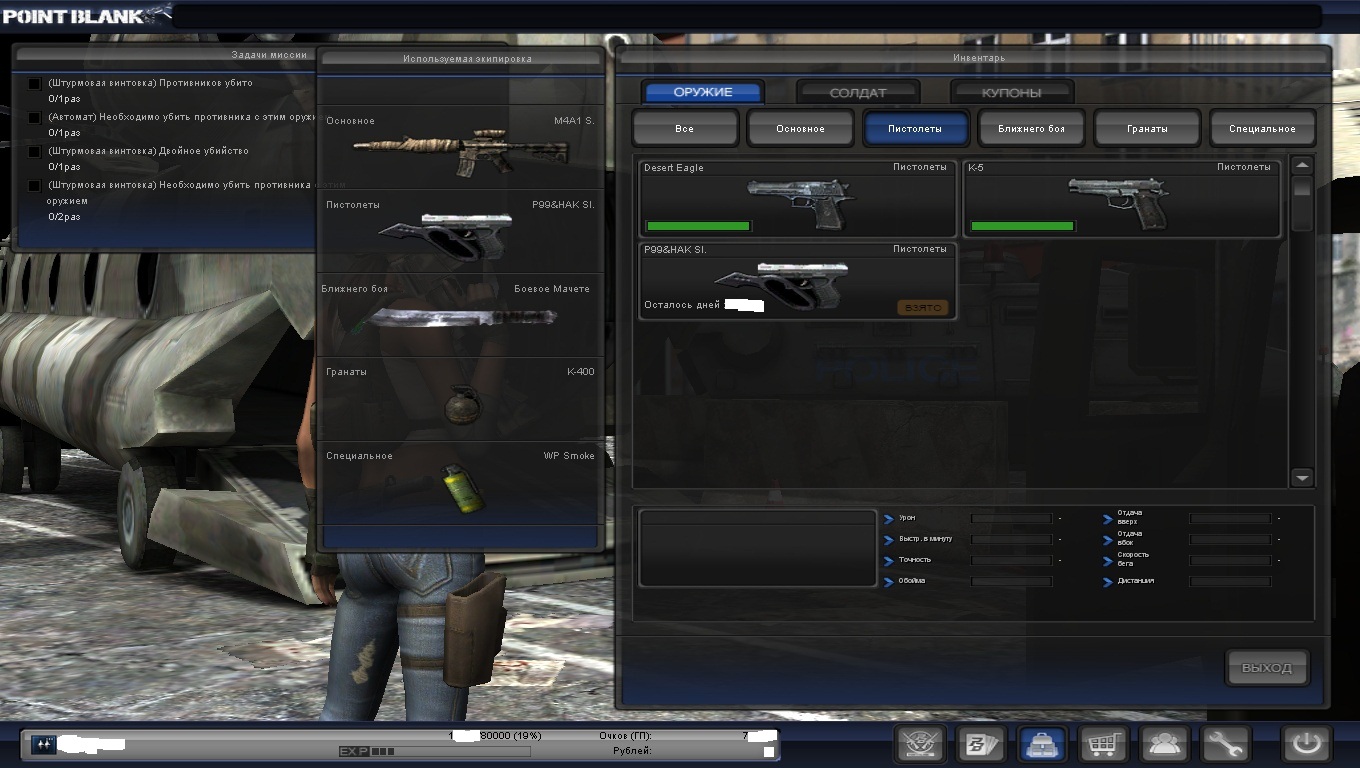Screen dimensions: 1360x768
Task: Open the shop cart icon
Action: click(x=1103, y=745)
